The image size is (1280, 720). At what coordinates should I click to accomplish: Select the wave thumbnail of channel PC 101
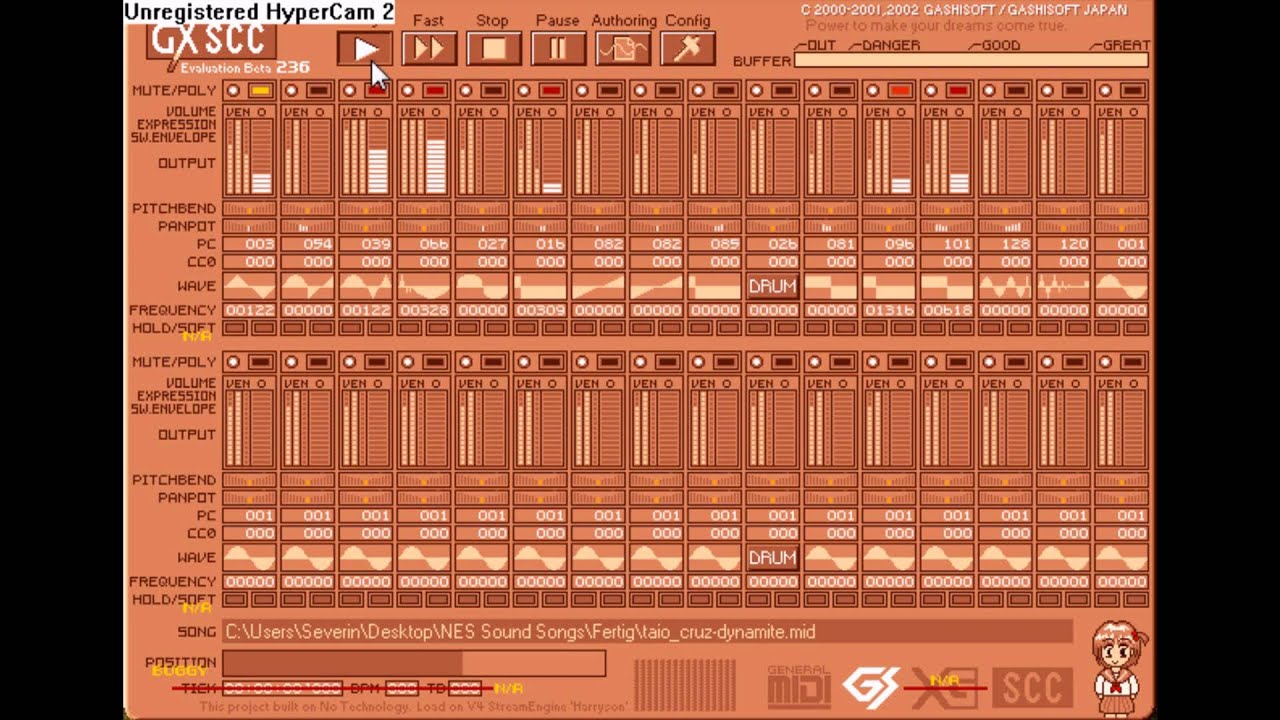(x=946, y=286)
